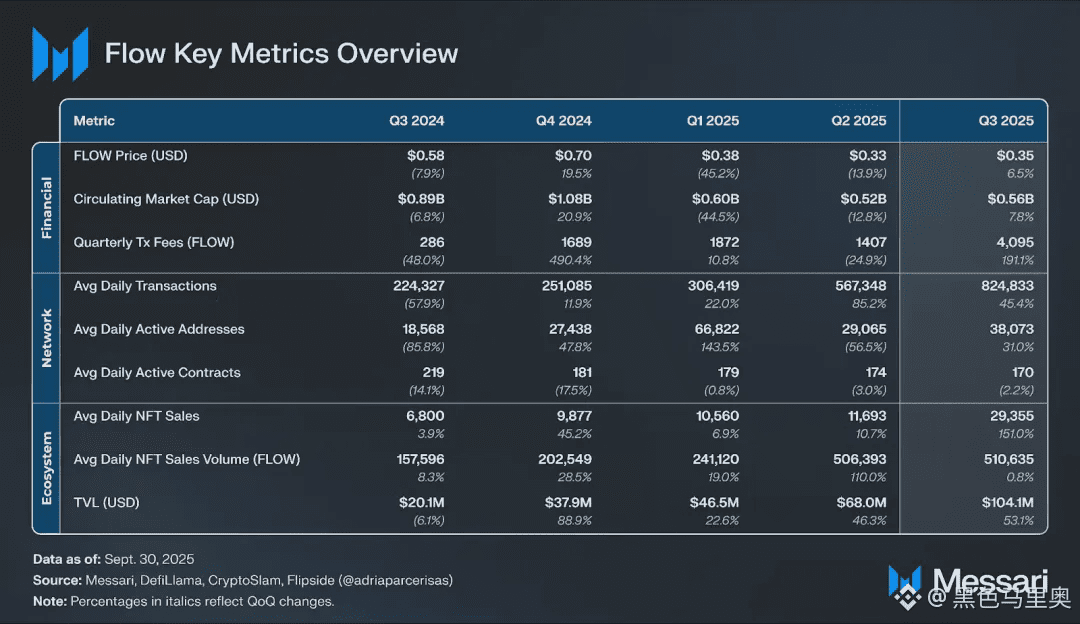Click the '224,327' daily transactions cell
Viewport: 1080px width, 624px height.
pyautogui.click(x=419, y=286)
